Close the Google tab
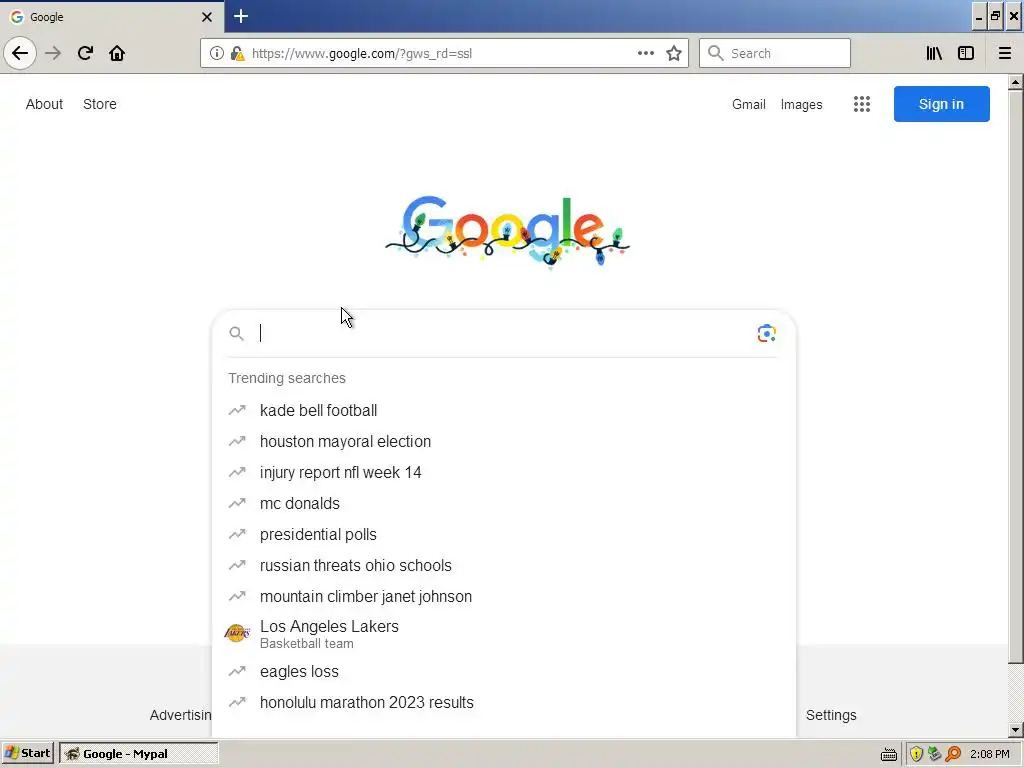Image resolution: width=1024 pixels, height=768 pixels. pyautogui.click(x=207, y=17)
